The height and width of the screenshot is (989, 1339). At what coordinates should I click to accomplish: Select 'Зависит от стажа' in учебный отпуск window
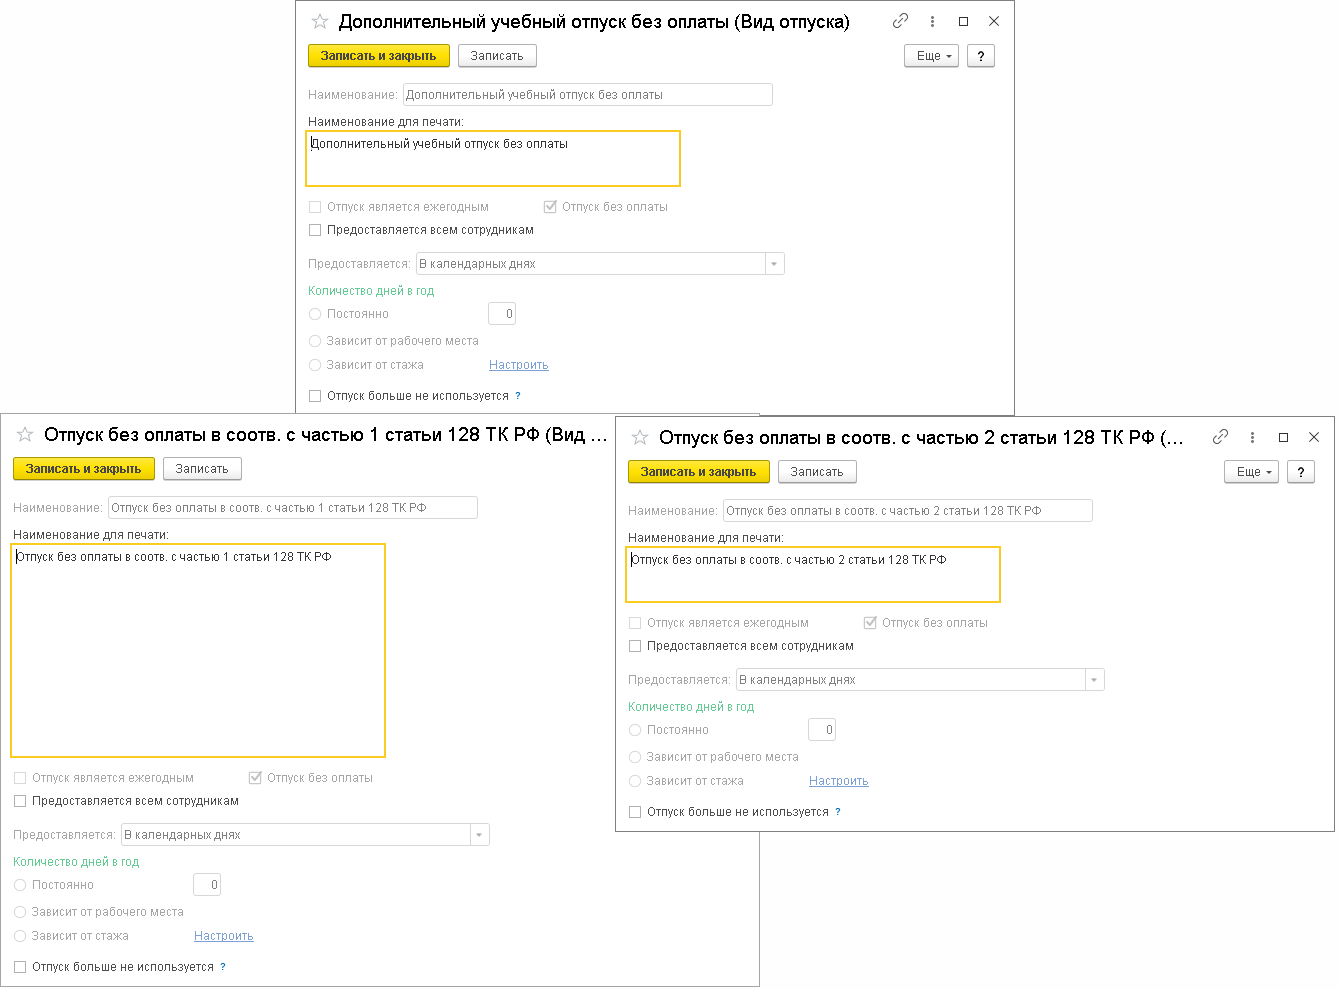(315, 365)
